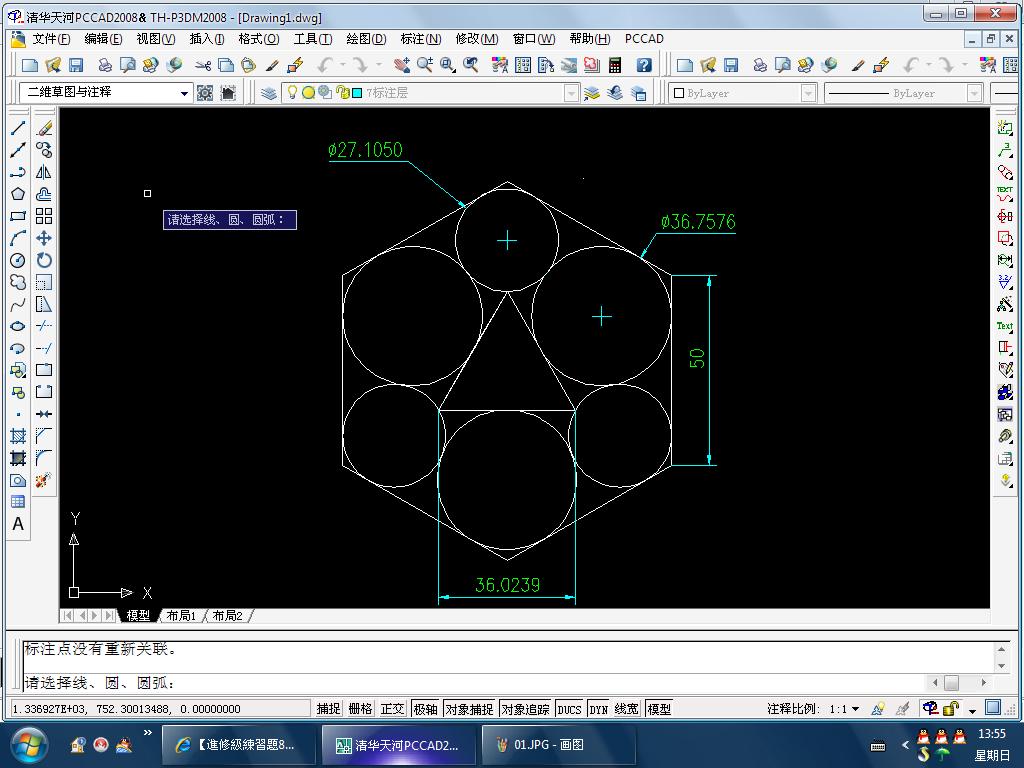Select the Mirror tool
This screenshot has height=768, width=1024.
click(x=44, y=172)
